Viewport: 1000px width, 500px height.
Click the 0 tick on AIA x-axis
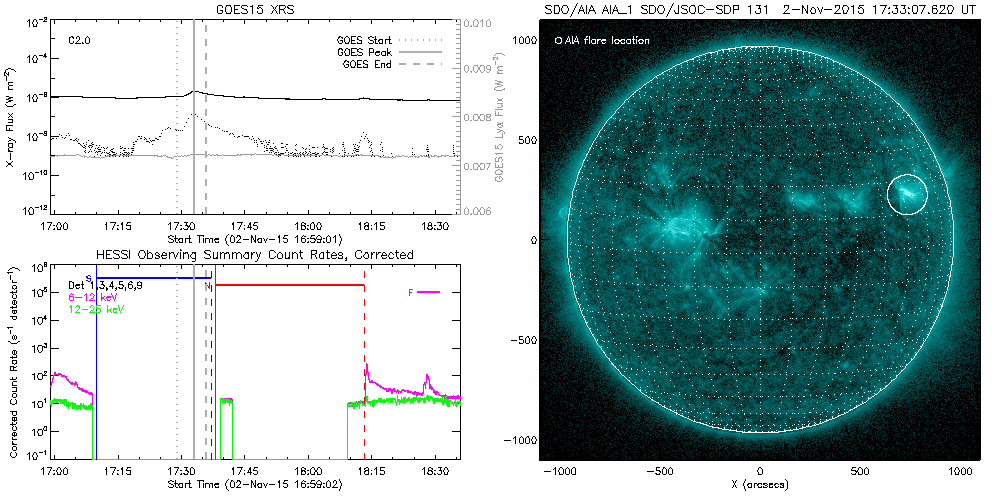tap(760, 473)
